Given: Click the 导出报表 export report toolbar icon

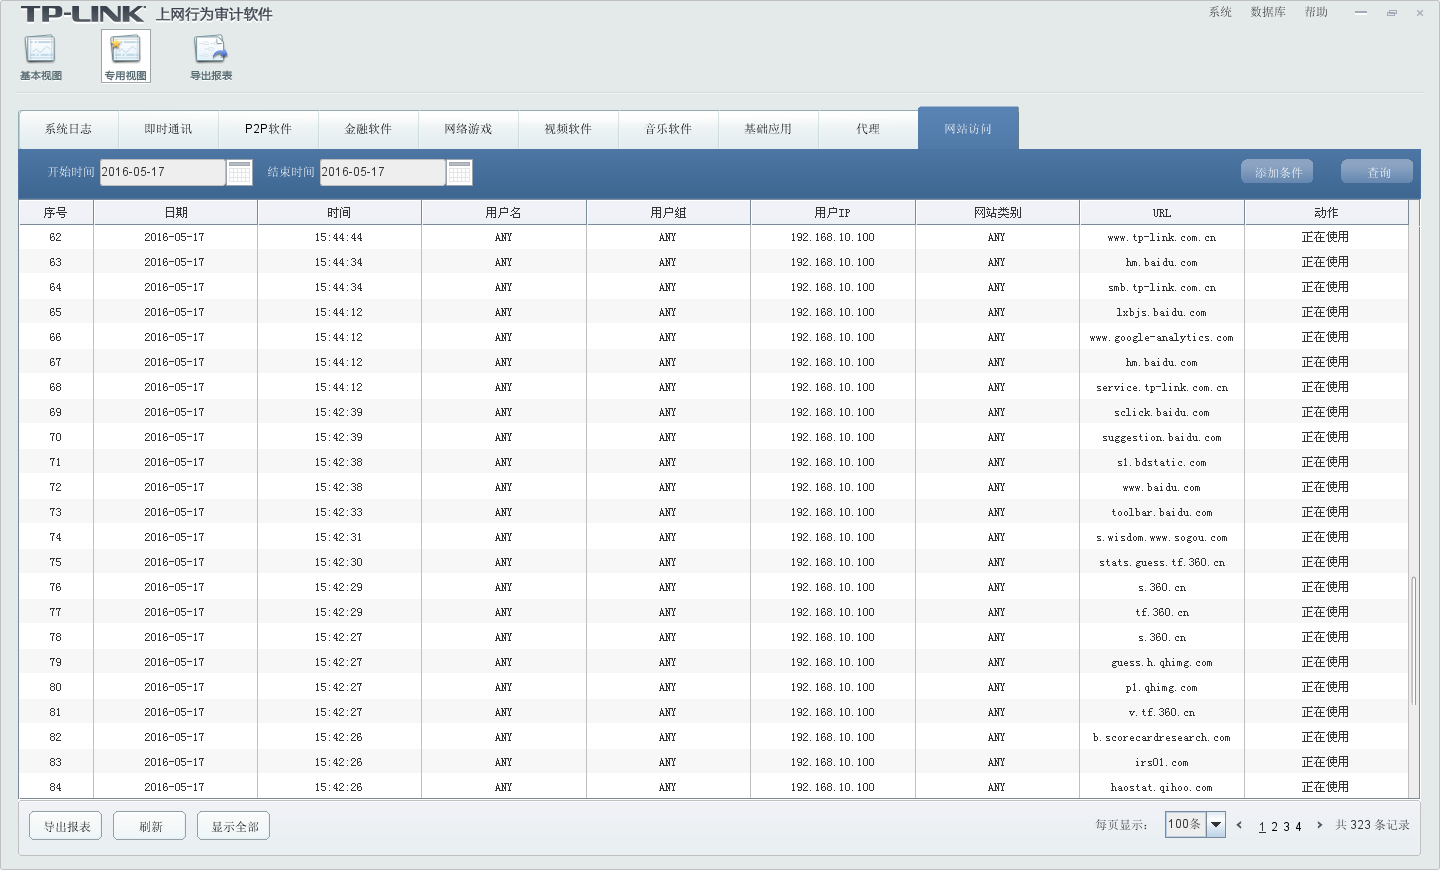Looking at the screenshot, I should click(x=211, y=57).
